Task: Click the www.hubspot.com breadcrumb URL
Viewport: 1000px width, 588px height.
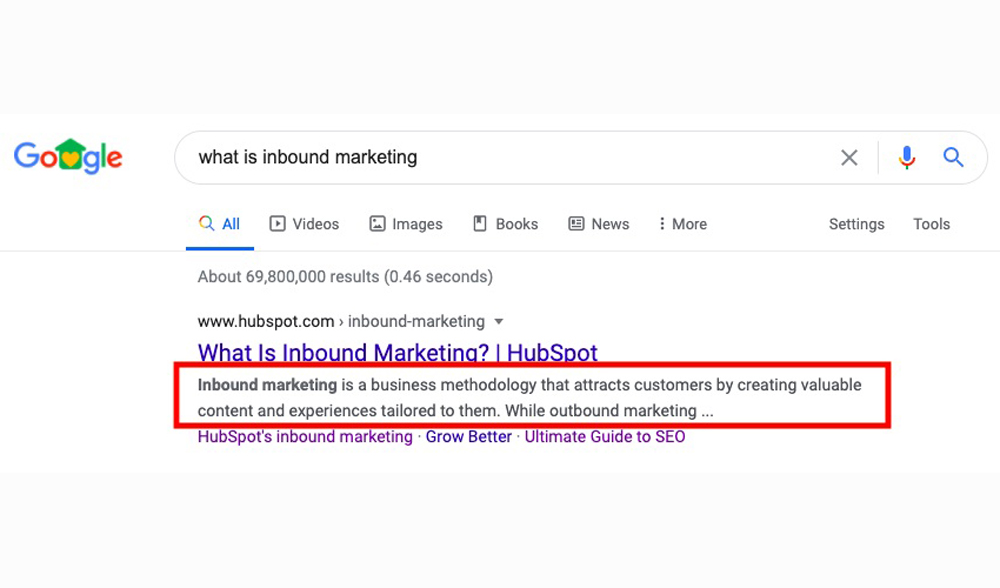Action: coord(341,321)
